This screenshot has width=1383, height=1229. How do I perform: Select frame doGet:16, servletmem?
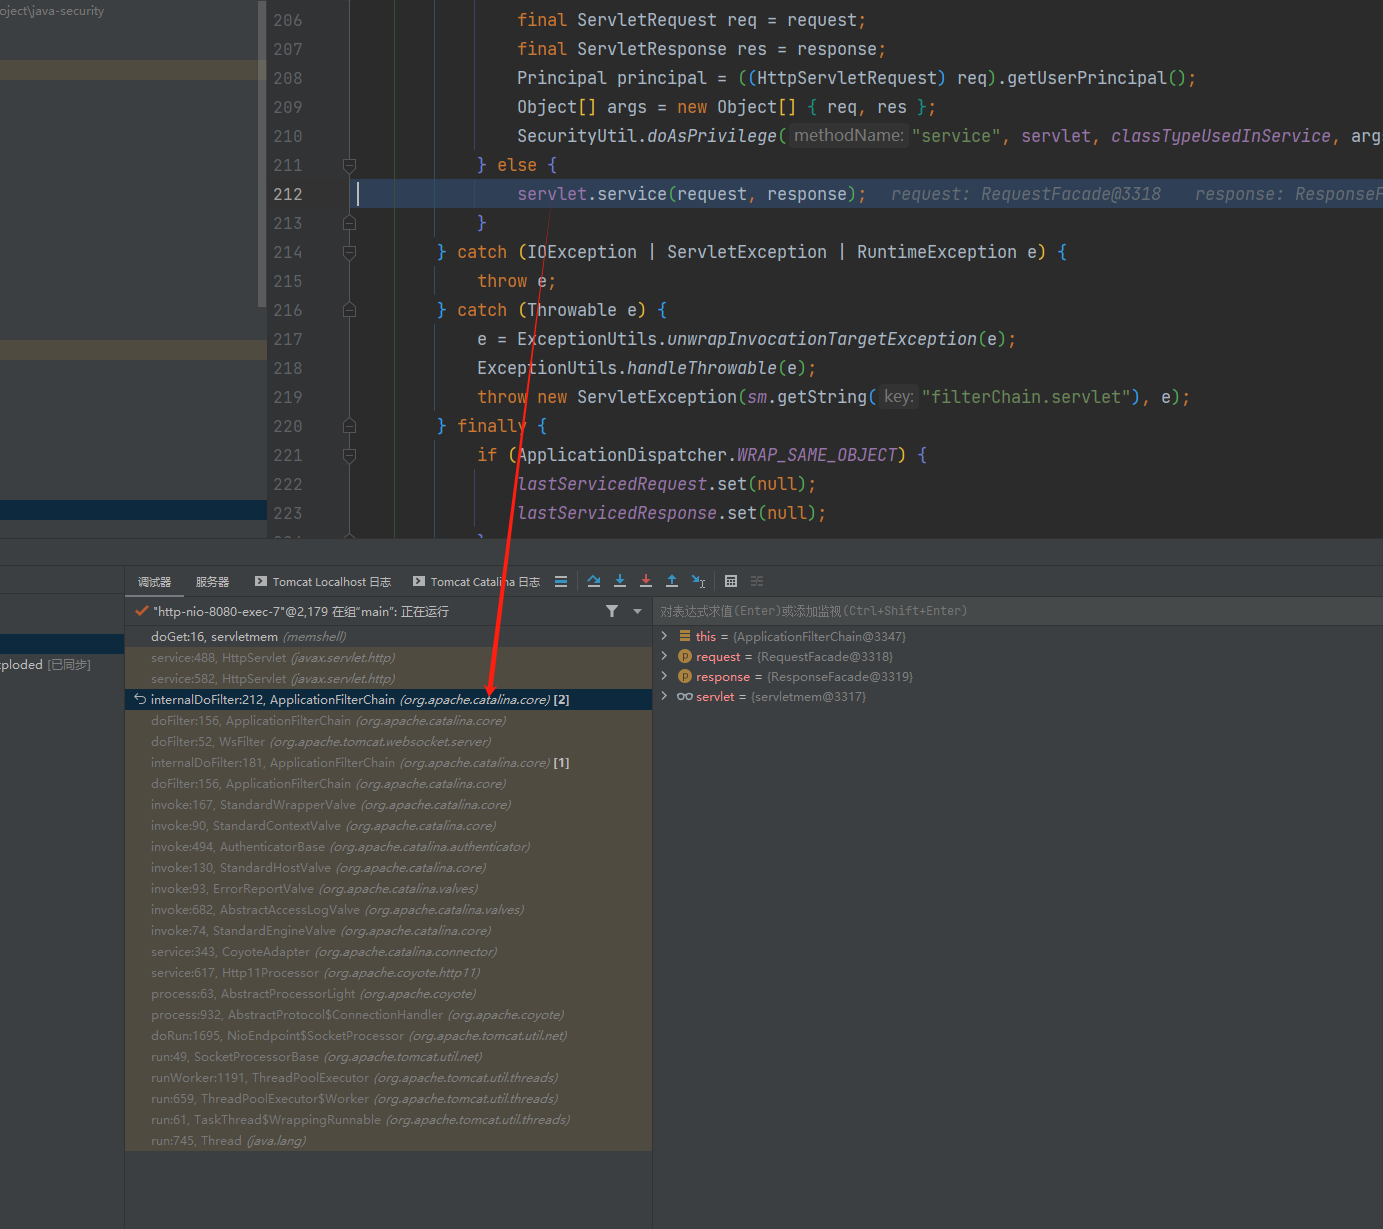[x=388, y=637]
